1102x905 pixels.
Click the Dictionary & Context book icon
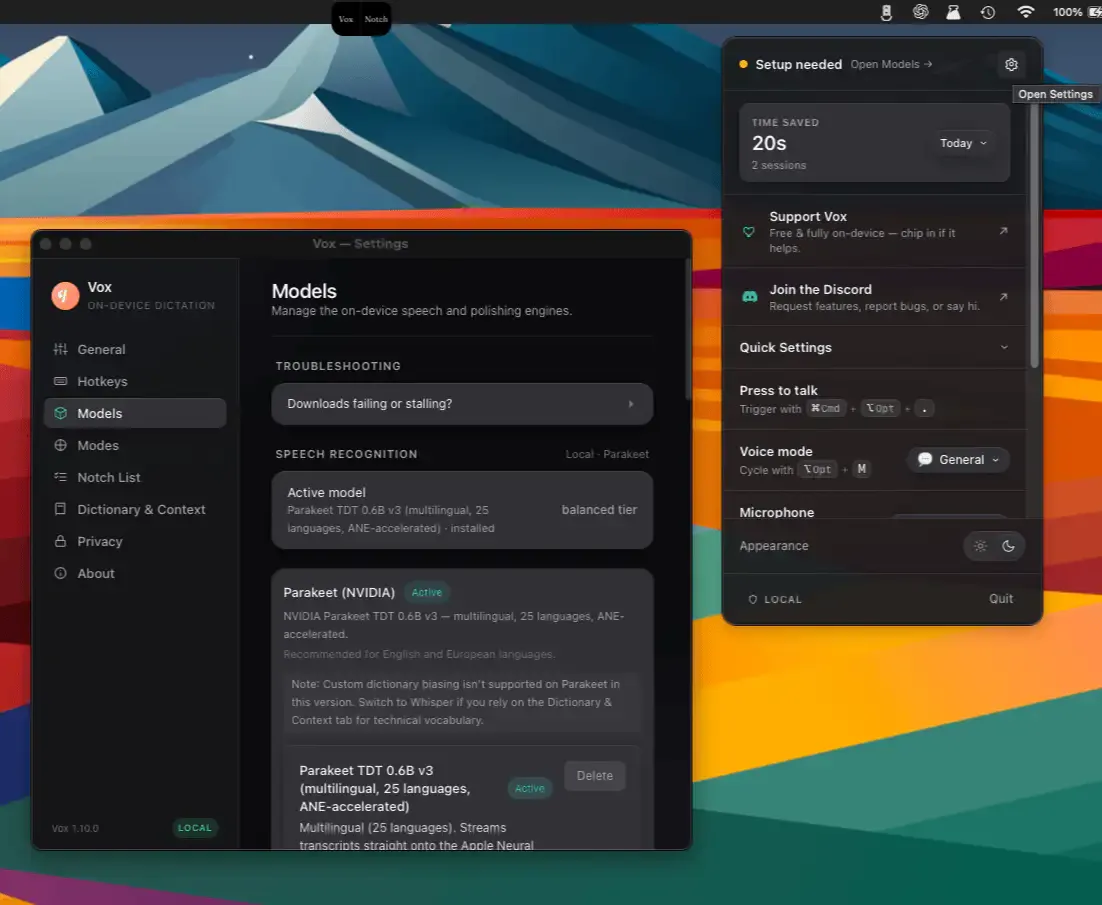coord(60,509)
